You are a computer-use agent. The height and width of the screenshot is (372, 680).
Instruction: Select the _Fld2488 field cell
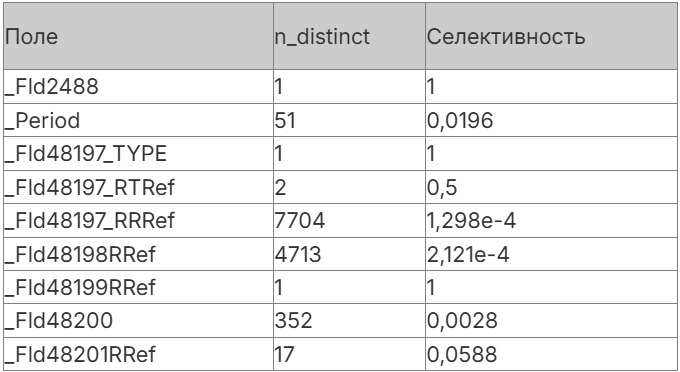138,86
